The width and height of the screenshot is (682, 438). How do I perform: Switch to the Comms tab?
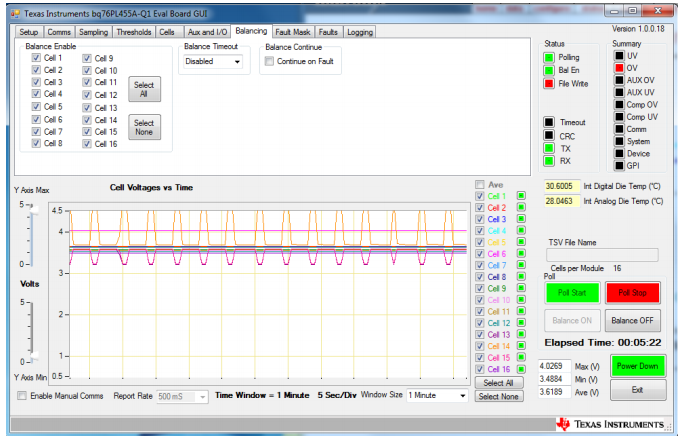[59, 32]
